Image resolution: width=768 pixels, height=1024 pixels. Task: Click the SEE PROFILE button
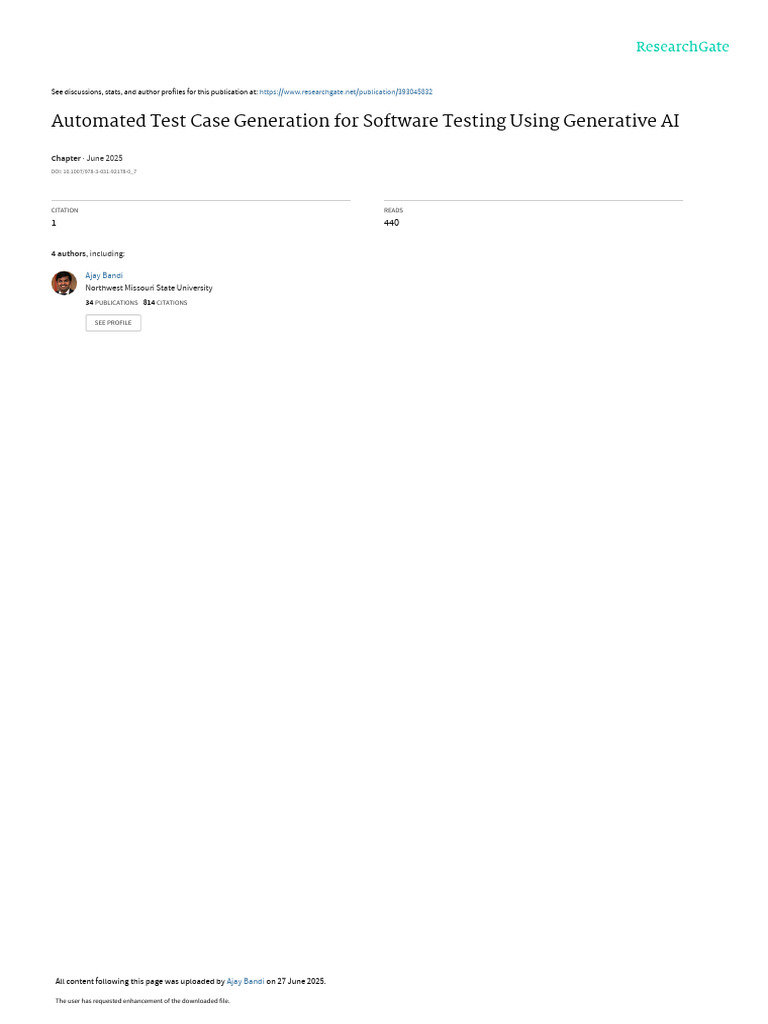113,323
